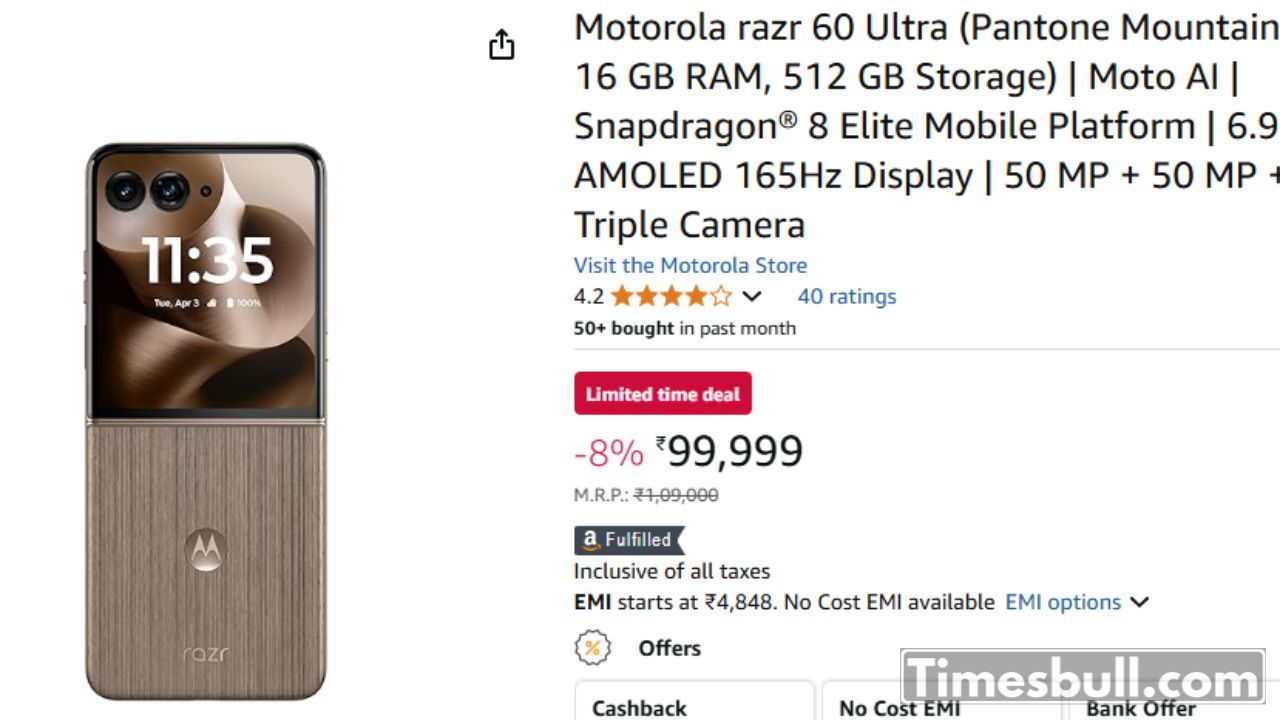This screenshot has width=1280, height=720.
Task: Open the 40 ratings link
Action: pos(846,296)
